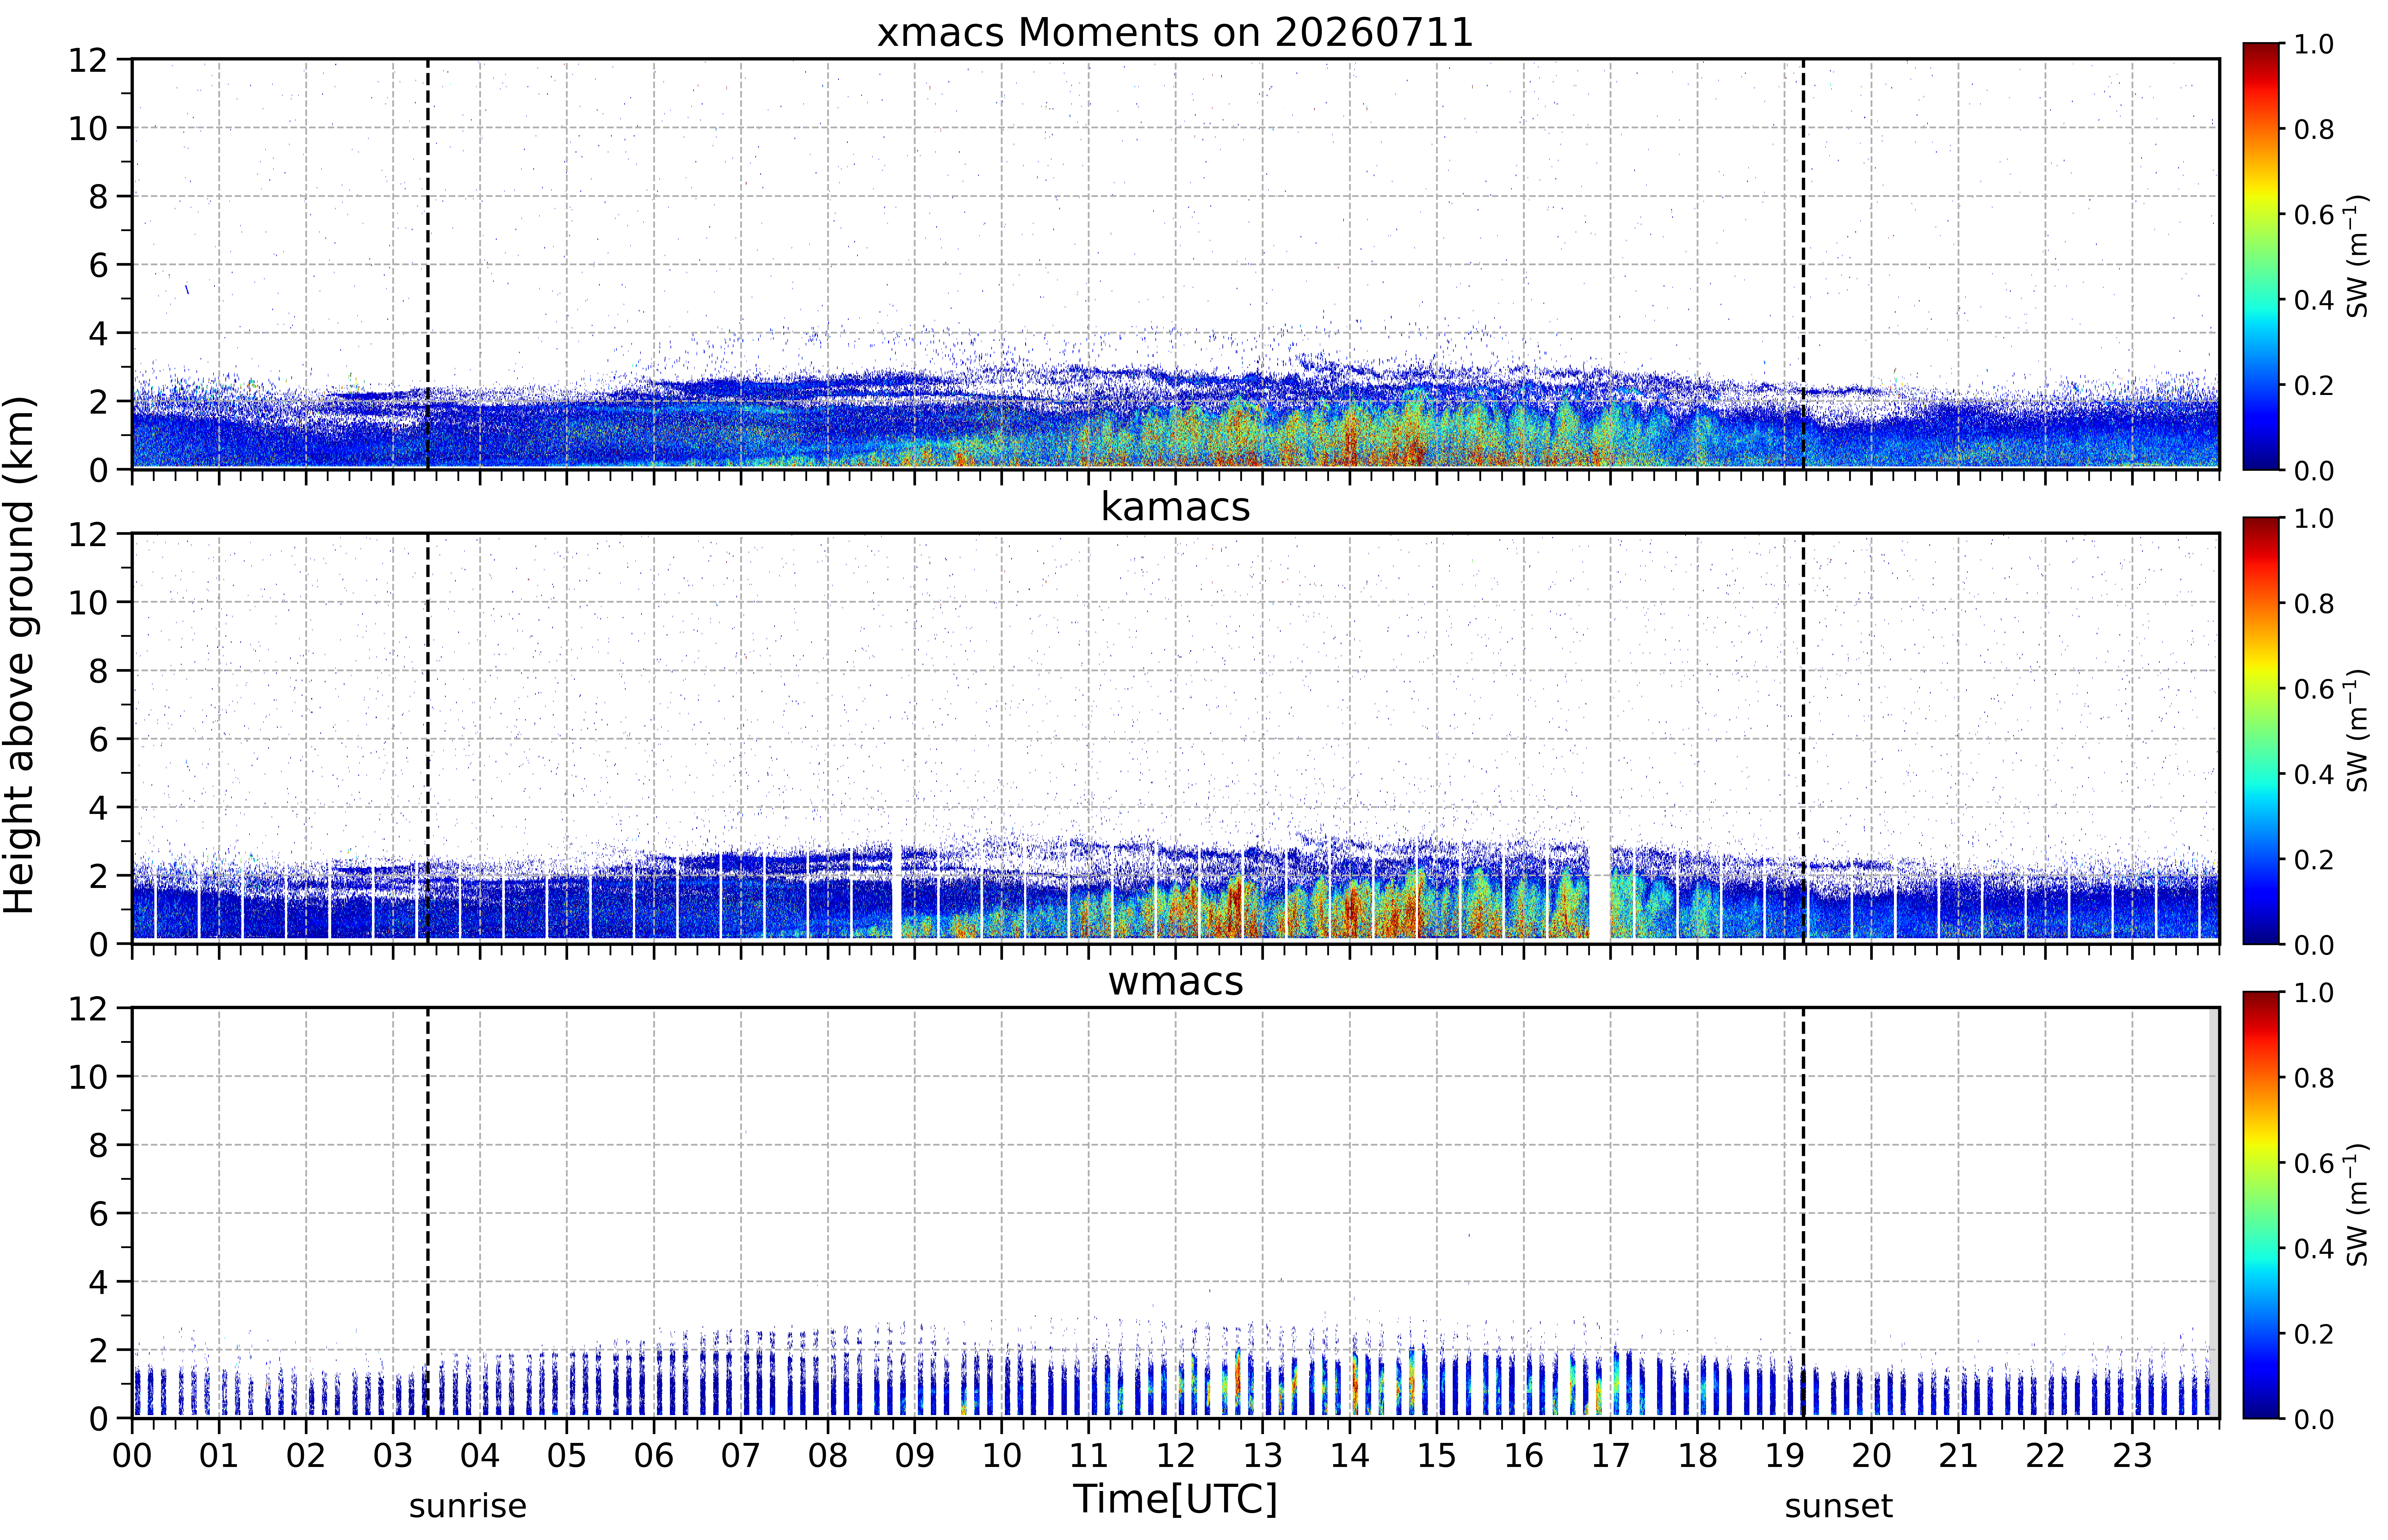Screen dimensions: 2388x1540
Task: Click the '23' time tick label
Action: (x=2133, y=1456)
